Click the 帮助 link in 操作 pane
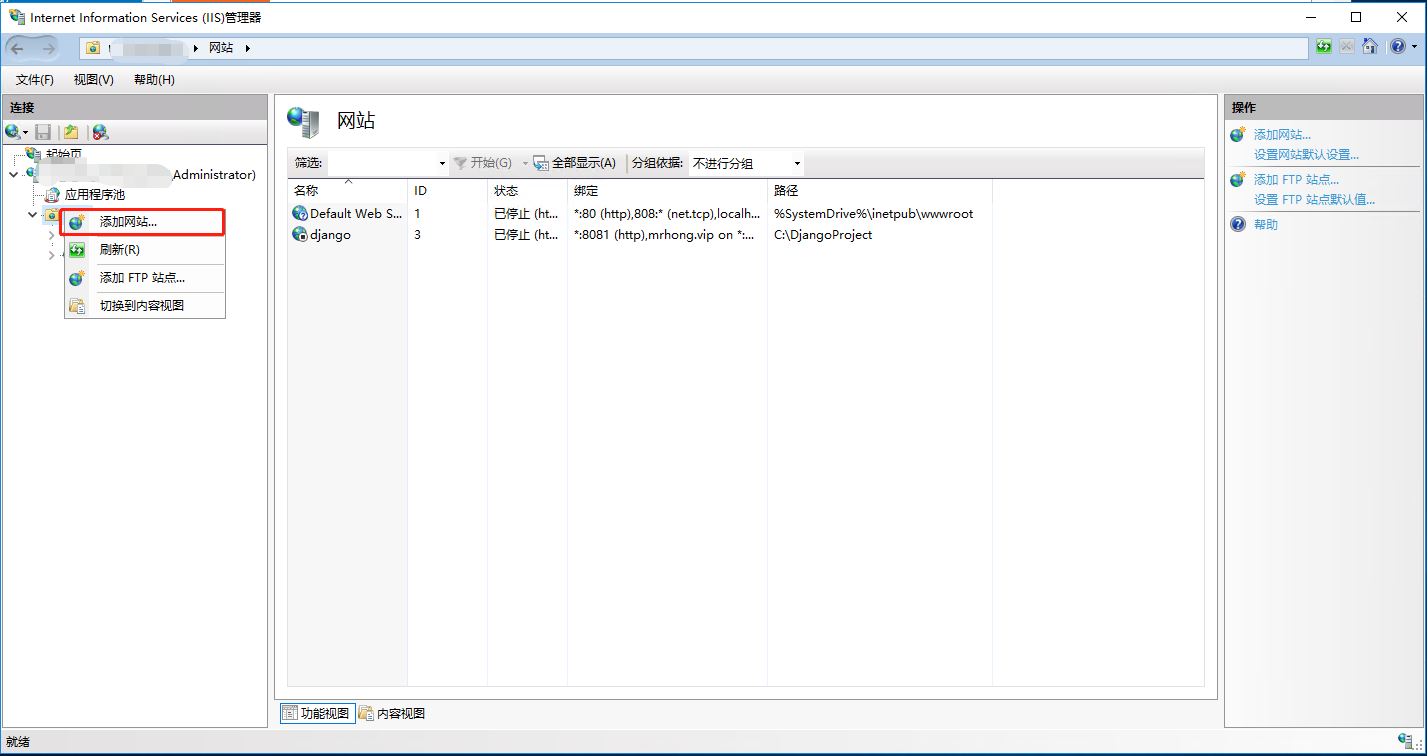The height and width of the screenshot is (756, 1427). [1266, 225]
